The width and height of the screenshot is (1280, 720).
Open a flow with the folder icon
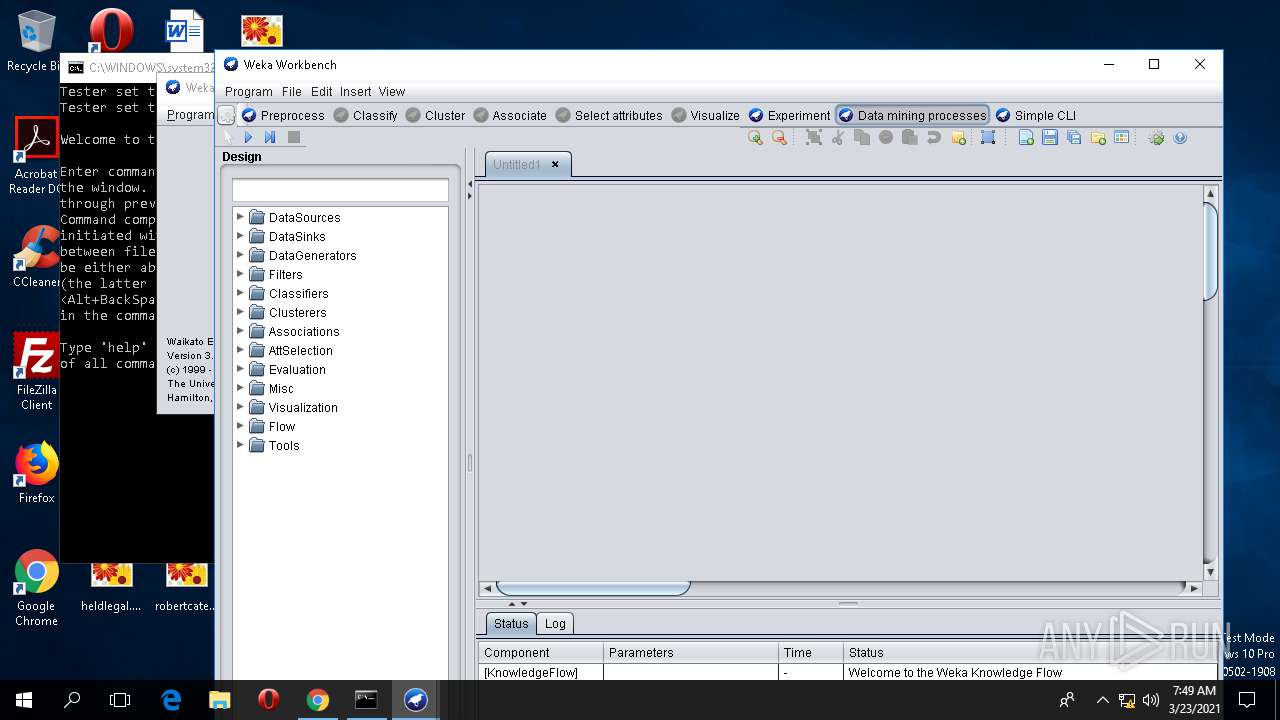pyautogui.click(x=1098, y=138)
